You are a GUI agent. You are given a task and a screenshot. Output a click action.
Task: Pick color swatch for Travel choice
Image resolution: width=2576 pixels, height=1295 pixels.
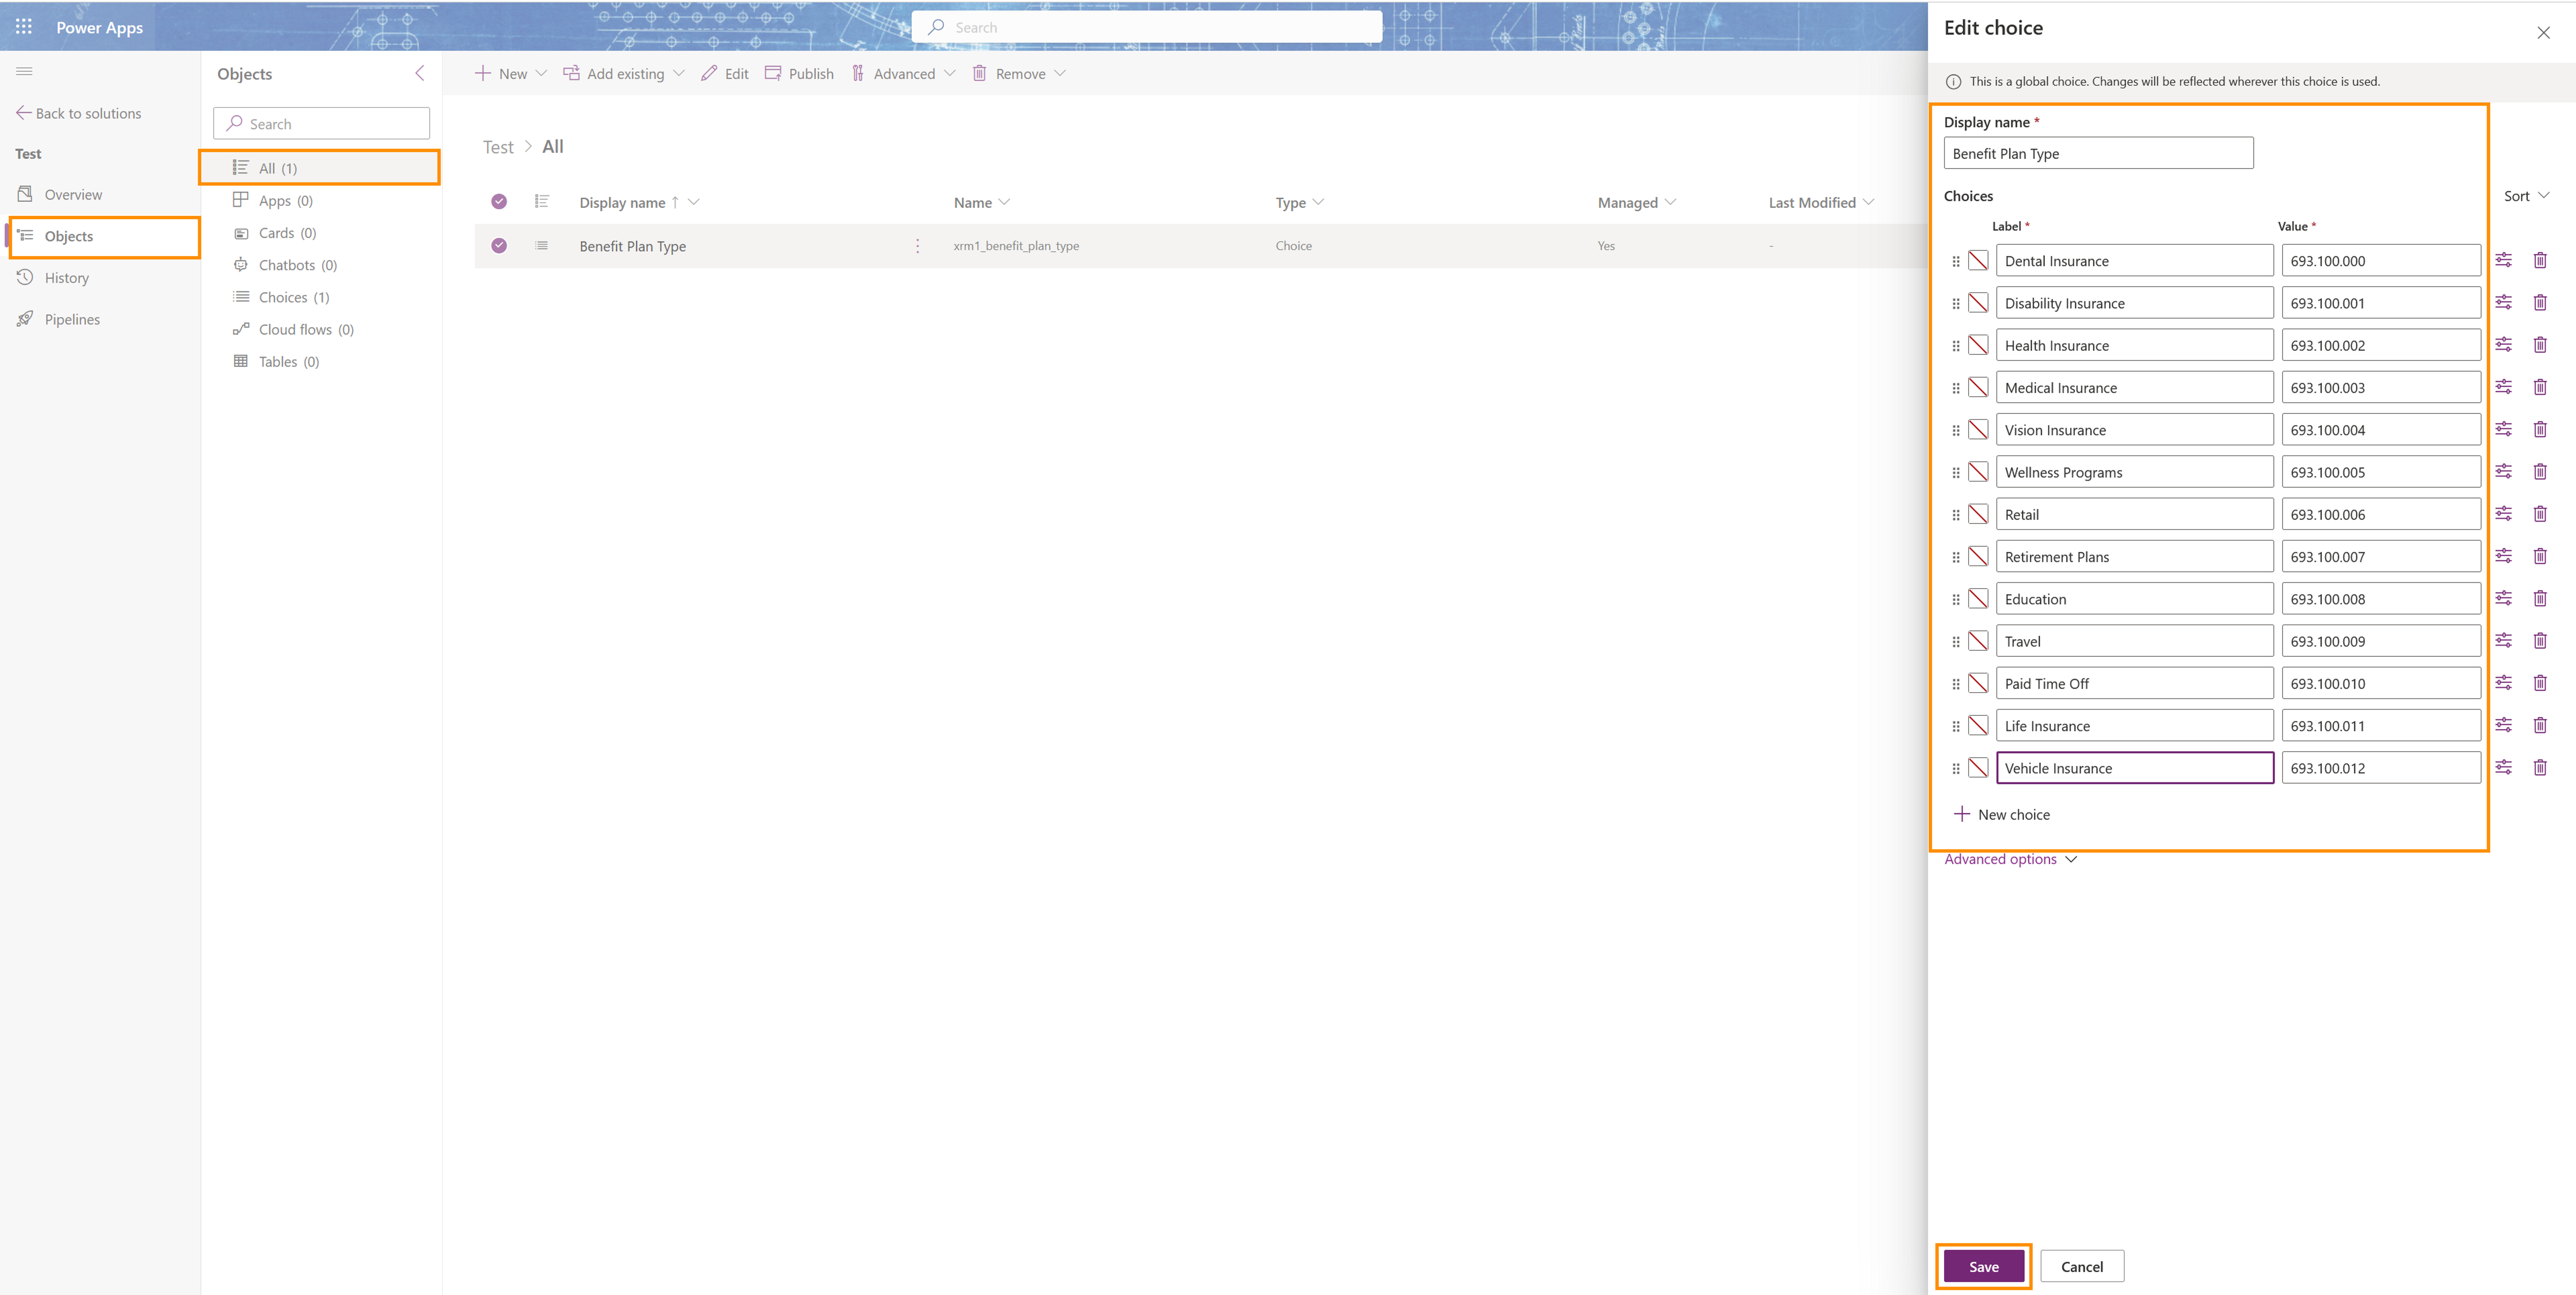coord(1978,641)
